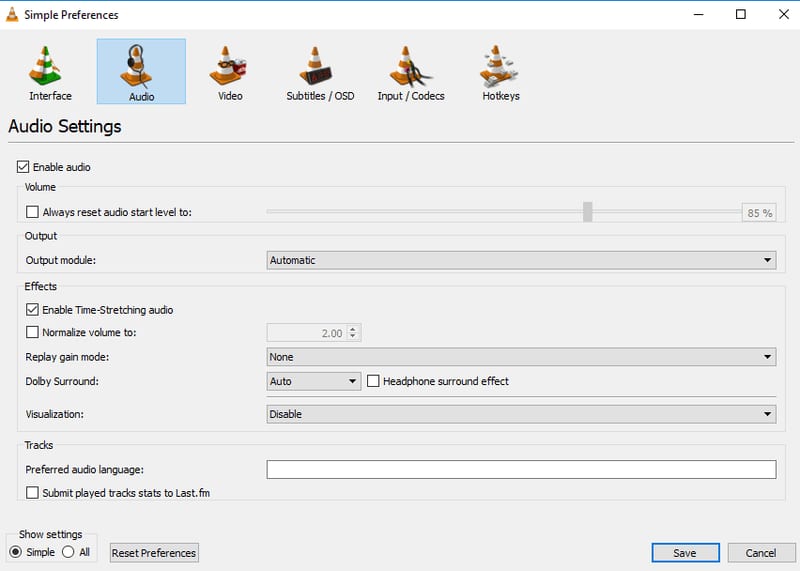Enable Always reset audio start level

32,212
